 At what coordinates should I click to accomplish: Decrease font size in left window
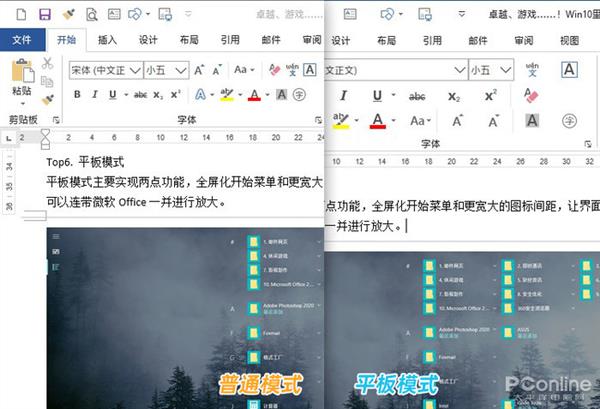[x=217, y=70]
